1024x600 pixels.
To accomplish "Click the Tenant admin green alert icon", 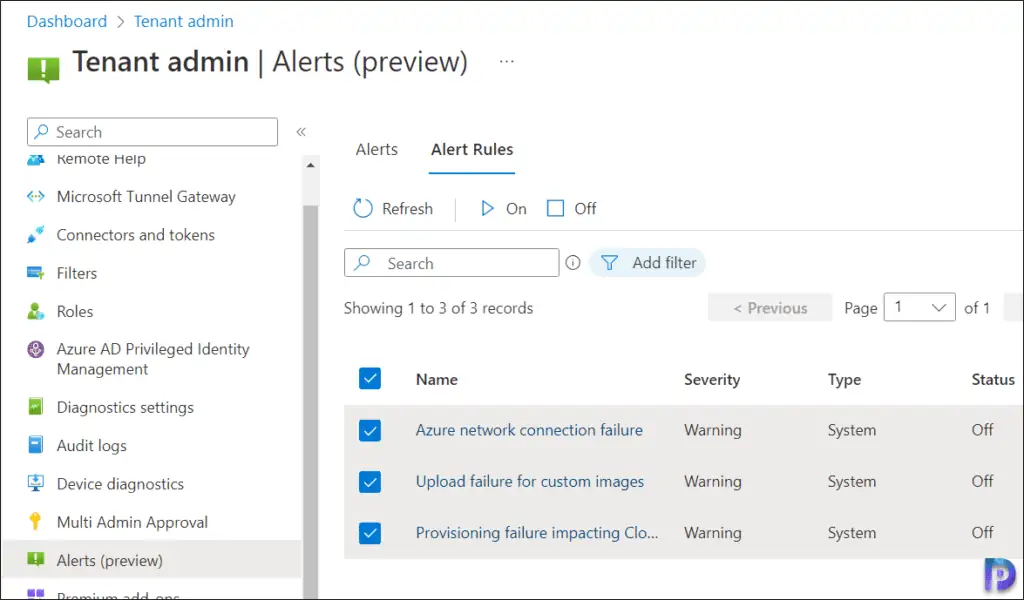I will [x=43, y=69].
